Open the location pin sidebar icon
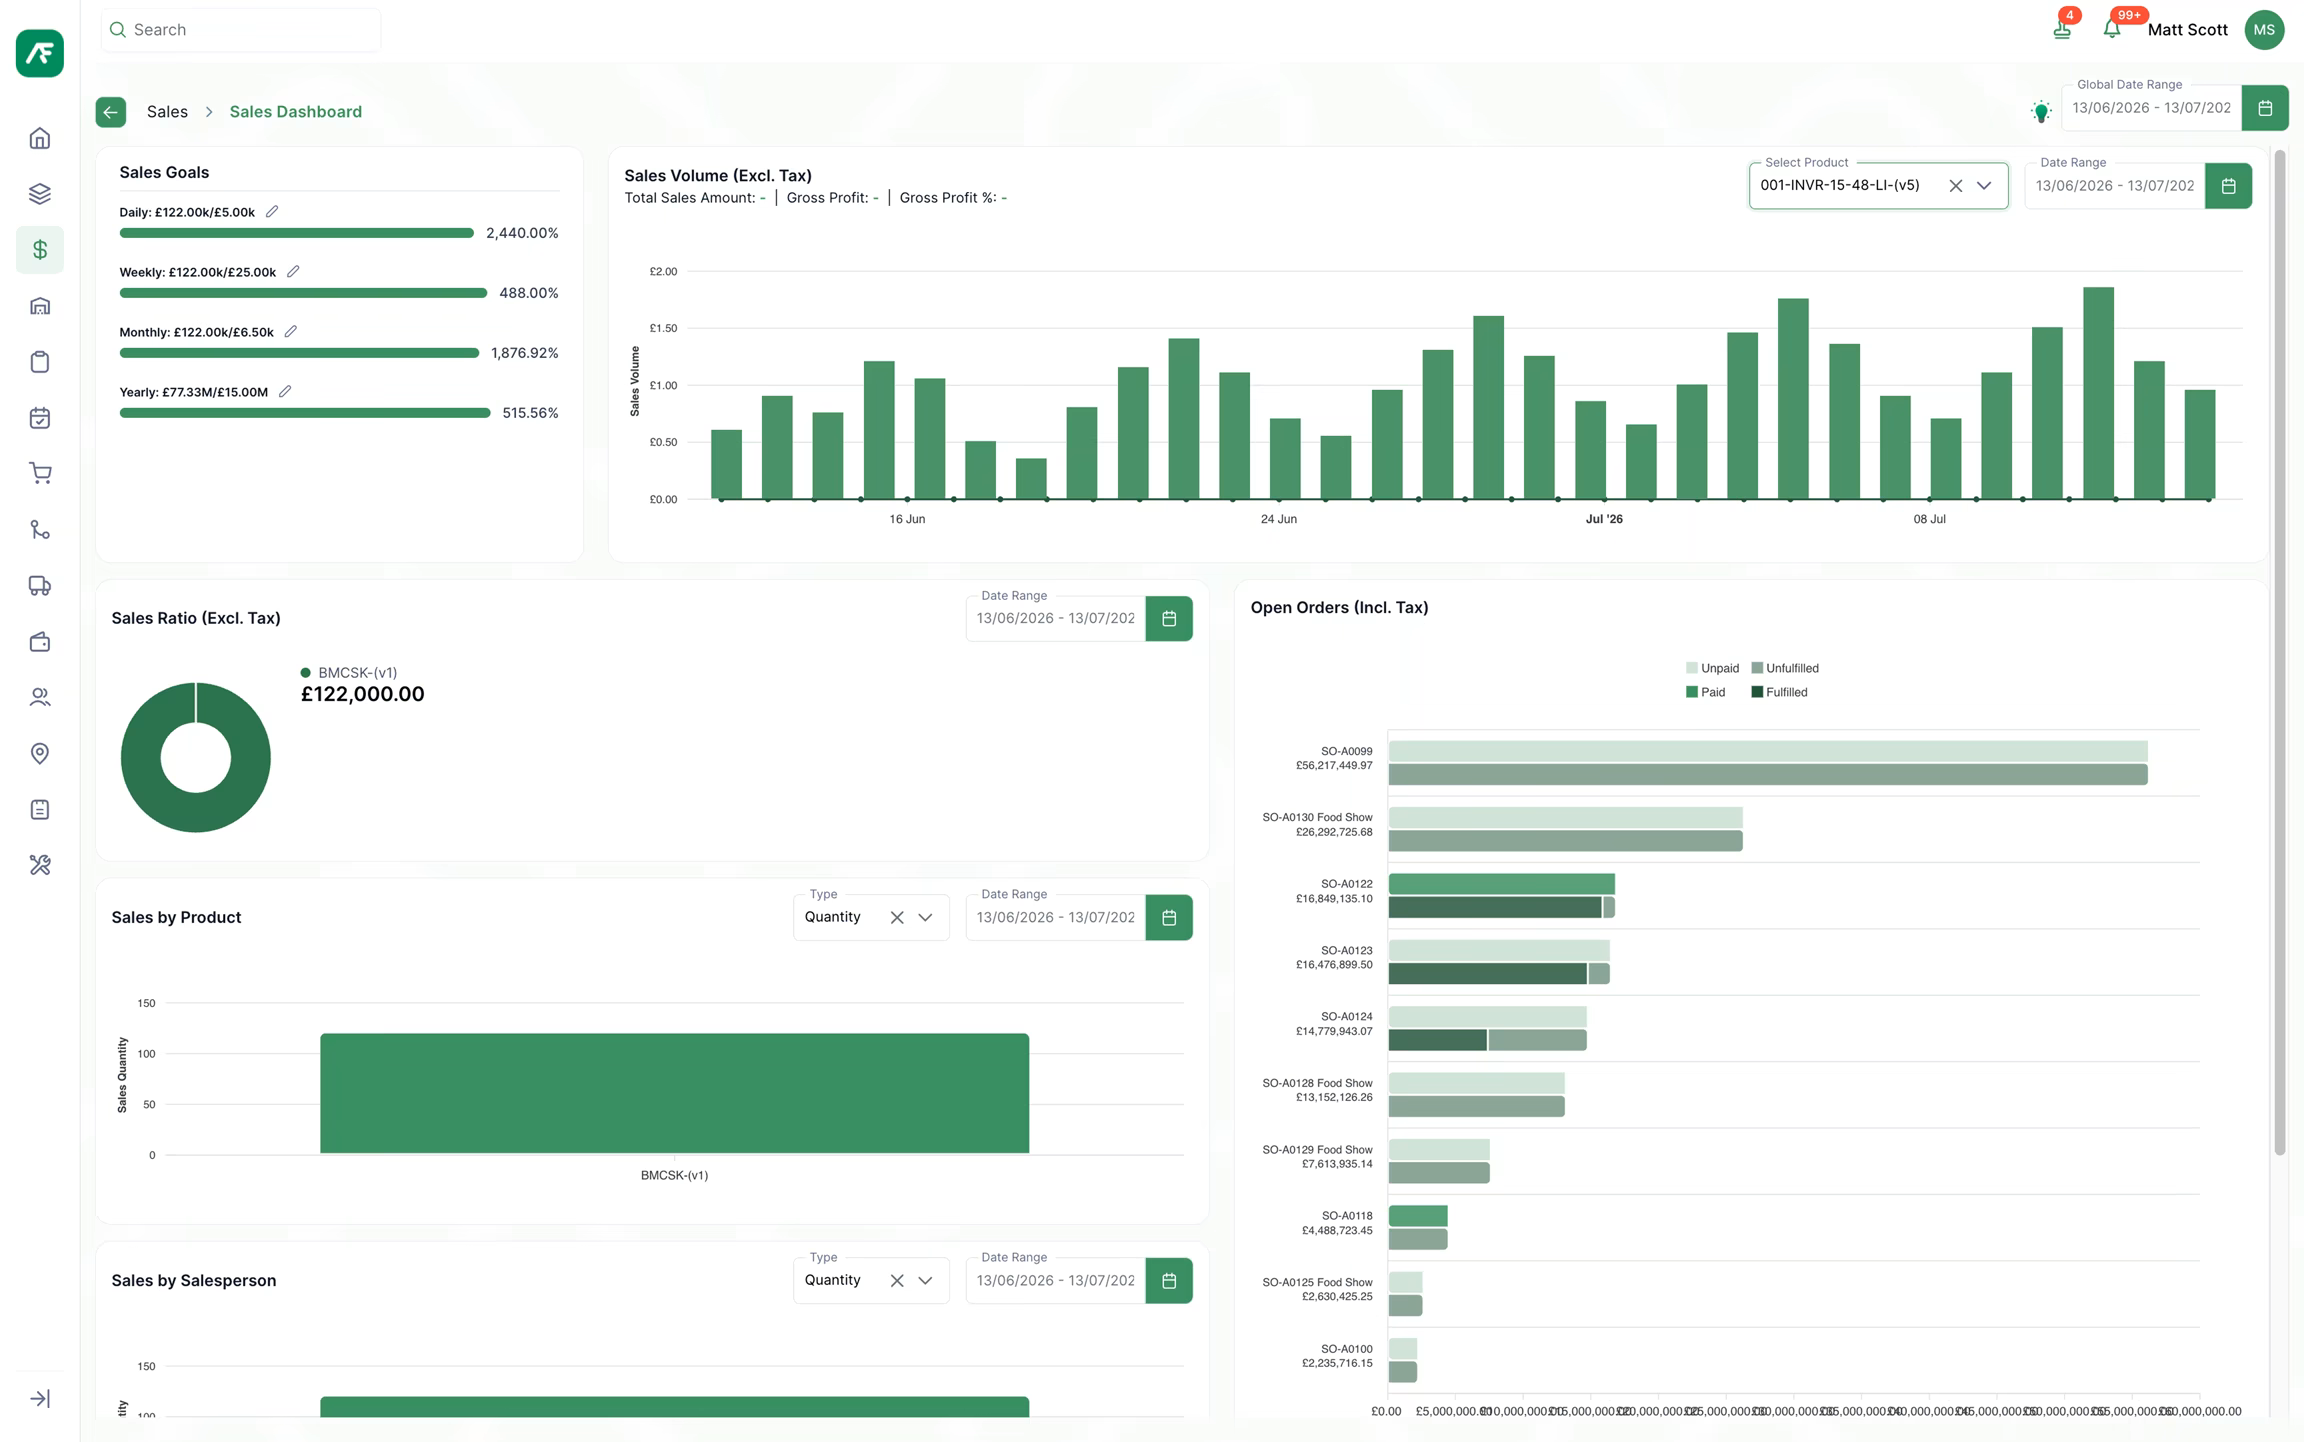This screenshot has height=1442, width=2304. [x=40, y=753]
